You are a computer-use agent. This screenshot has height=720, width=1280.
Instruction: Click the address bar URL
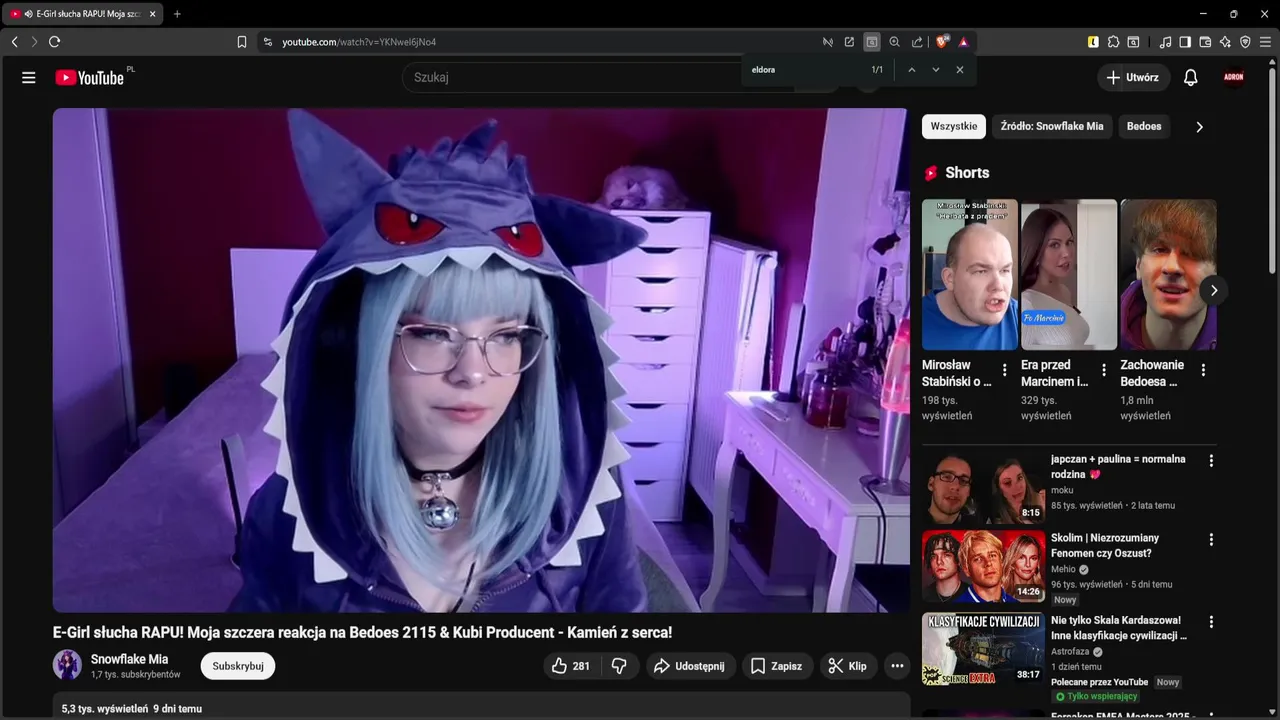click(359, 42)
